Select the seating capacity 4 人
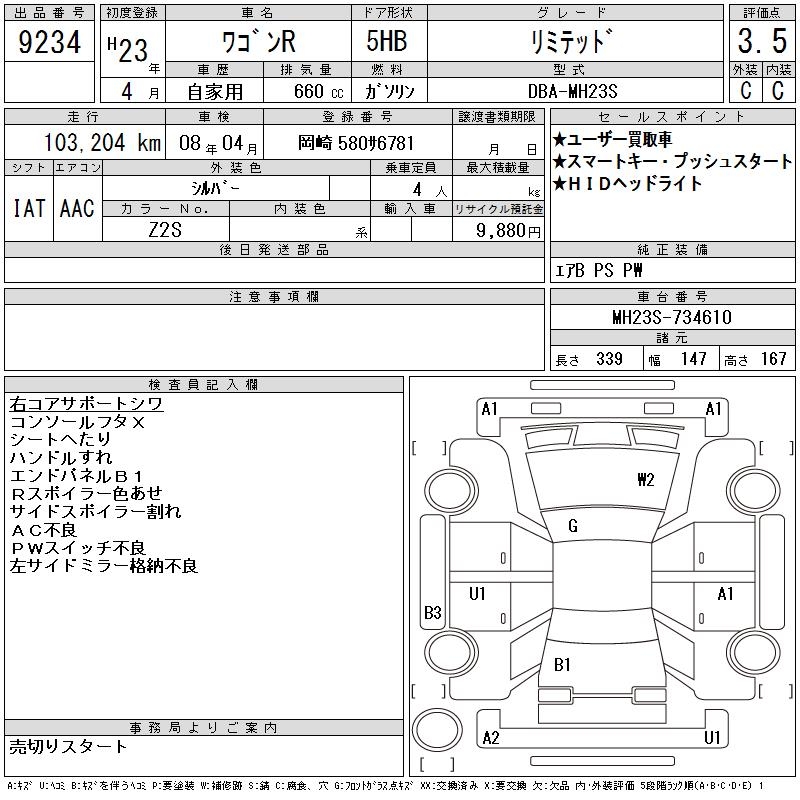This screenshot has height=800, width=800. [430, 190]
